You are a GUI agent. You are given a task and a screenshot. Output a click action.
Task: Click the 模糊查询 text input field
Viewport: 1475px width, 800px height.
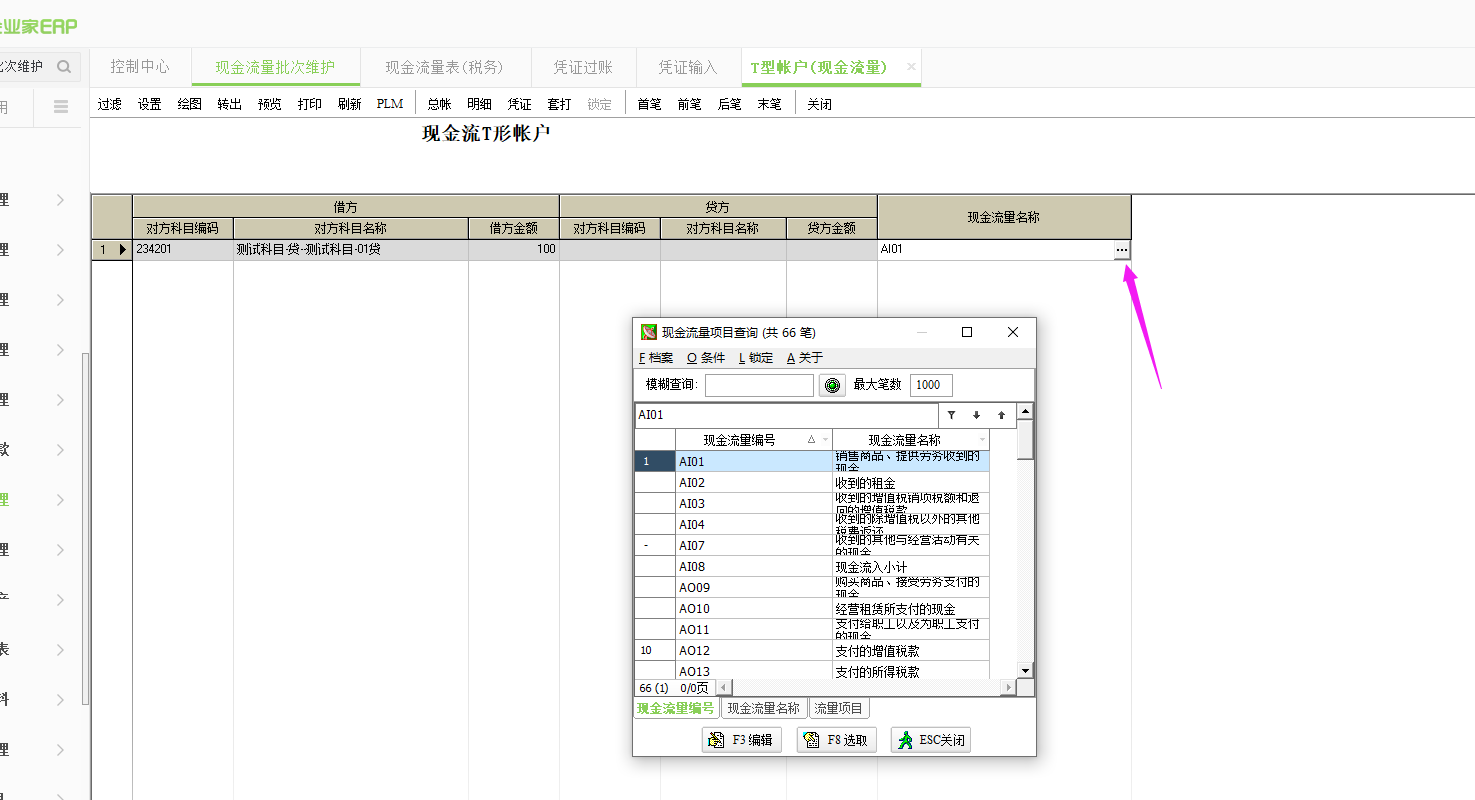pyautogui.click(x=759, y=385)
